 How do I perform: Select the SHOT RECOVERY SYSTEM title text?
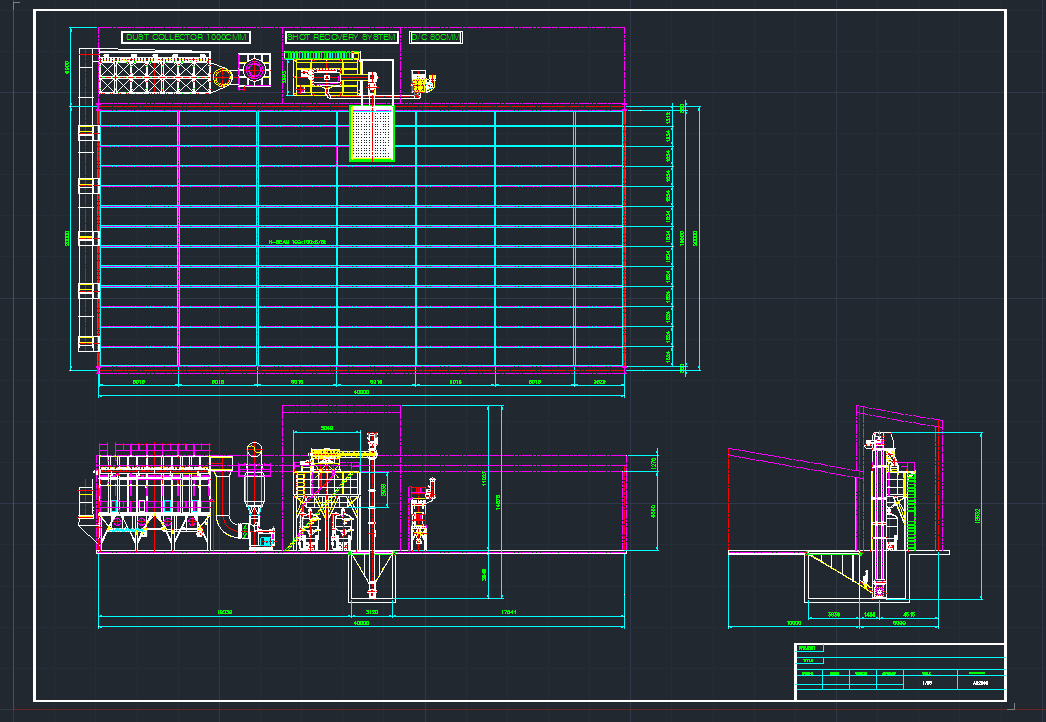[341, 37]
